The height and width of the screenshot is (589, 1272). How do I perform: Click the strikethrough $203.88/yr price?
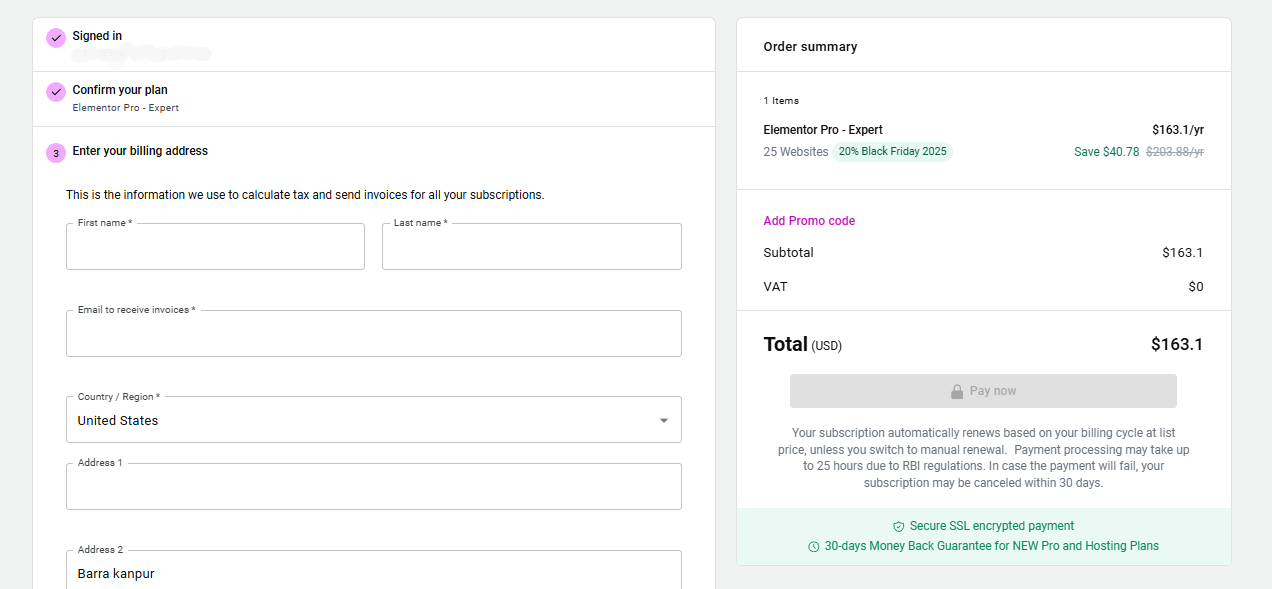click(x=1172, y=150)
